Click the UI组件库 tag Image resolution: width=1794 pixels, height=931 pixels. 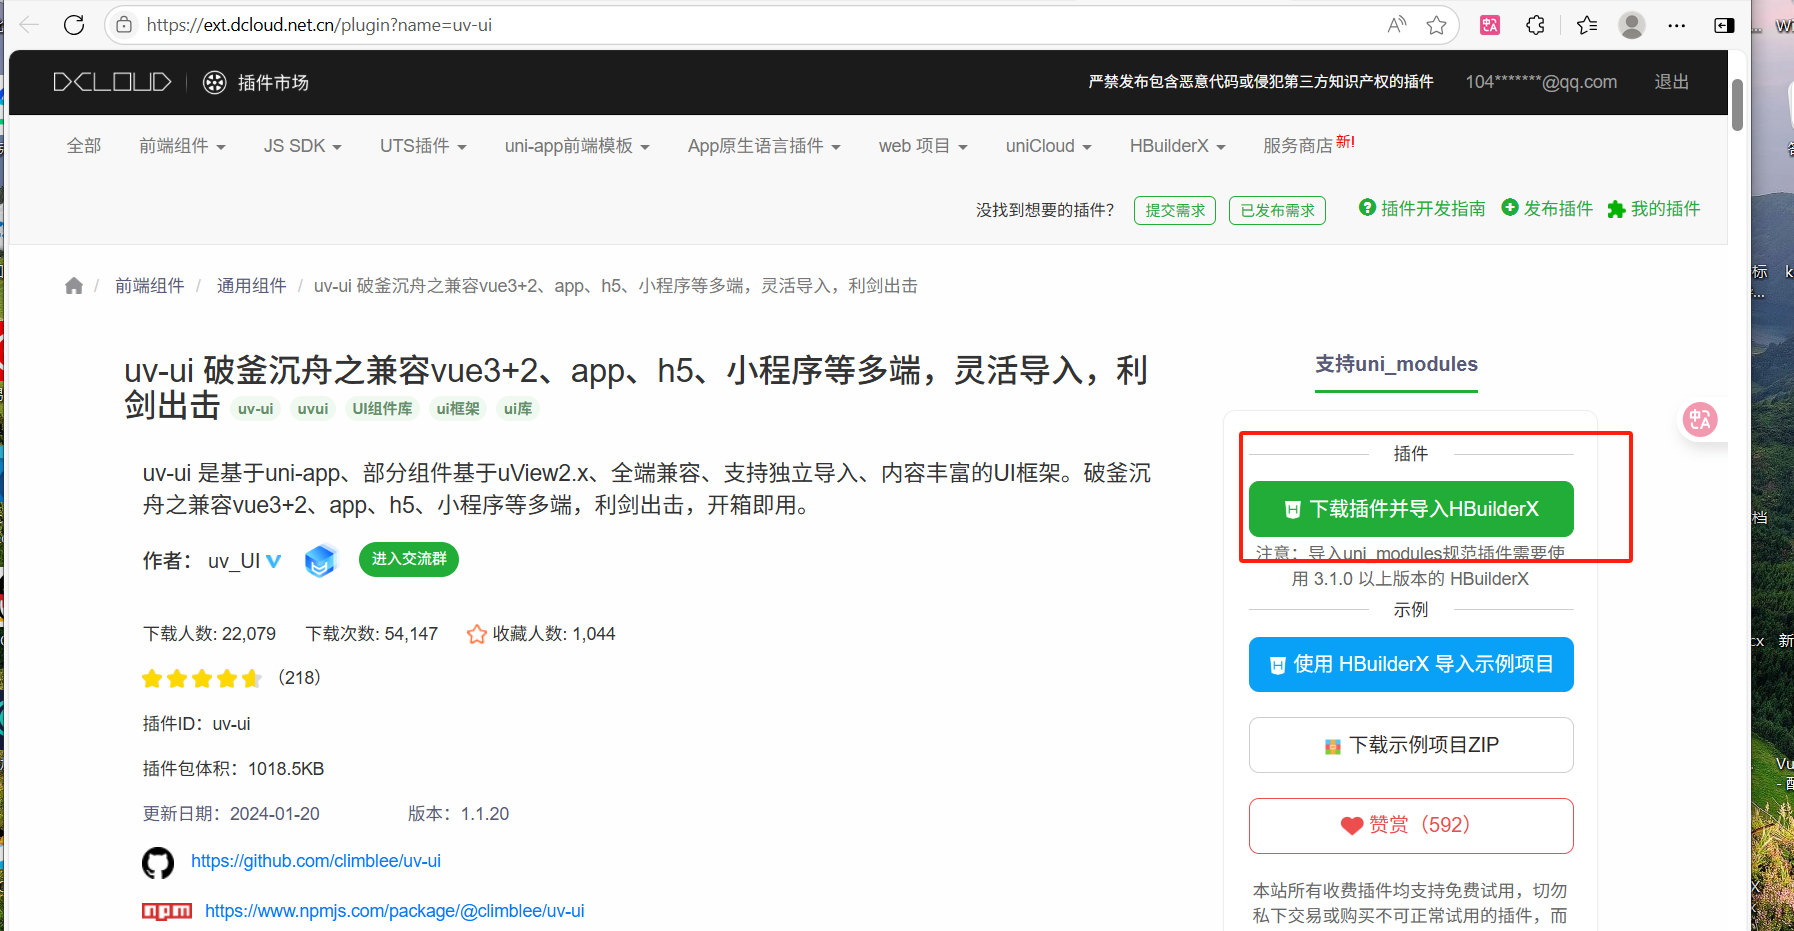click(382, 408)
